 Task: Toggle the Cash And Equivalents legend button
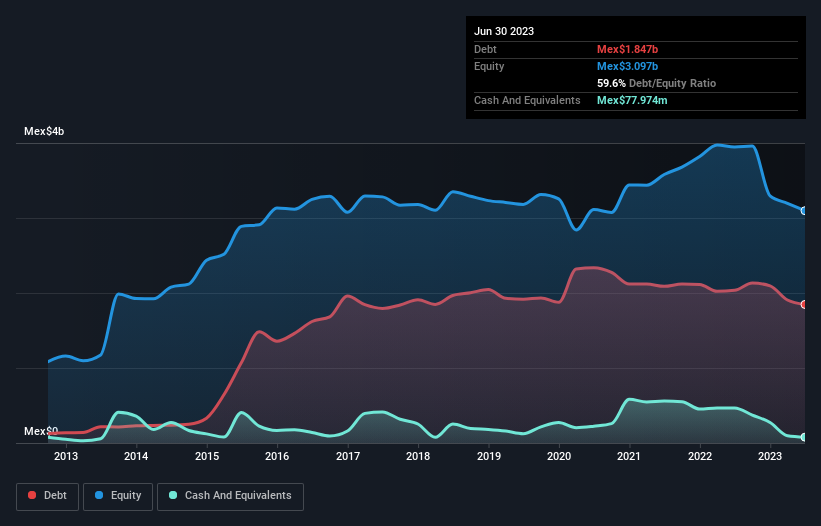point(230,496)
